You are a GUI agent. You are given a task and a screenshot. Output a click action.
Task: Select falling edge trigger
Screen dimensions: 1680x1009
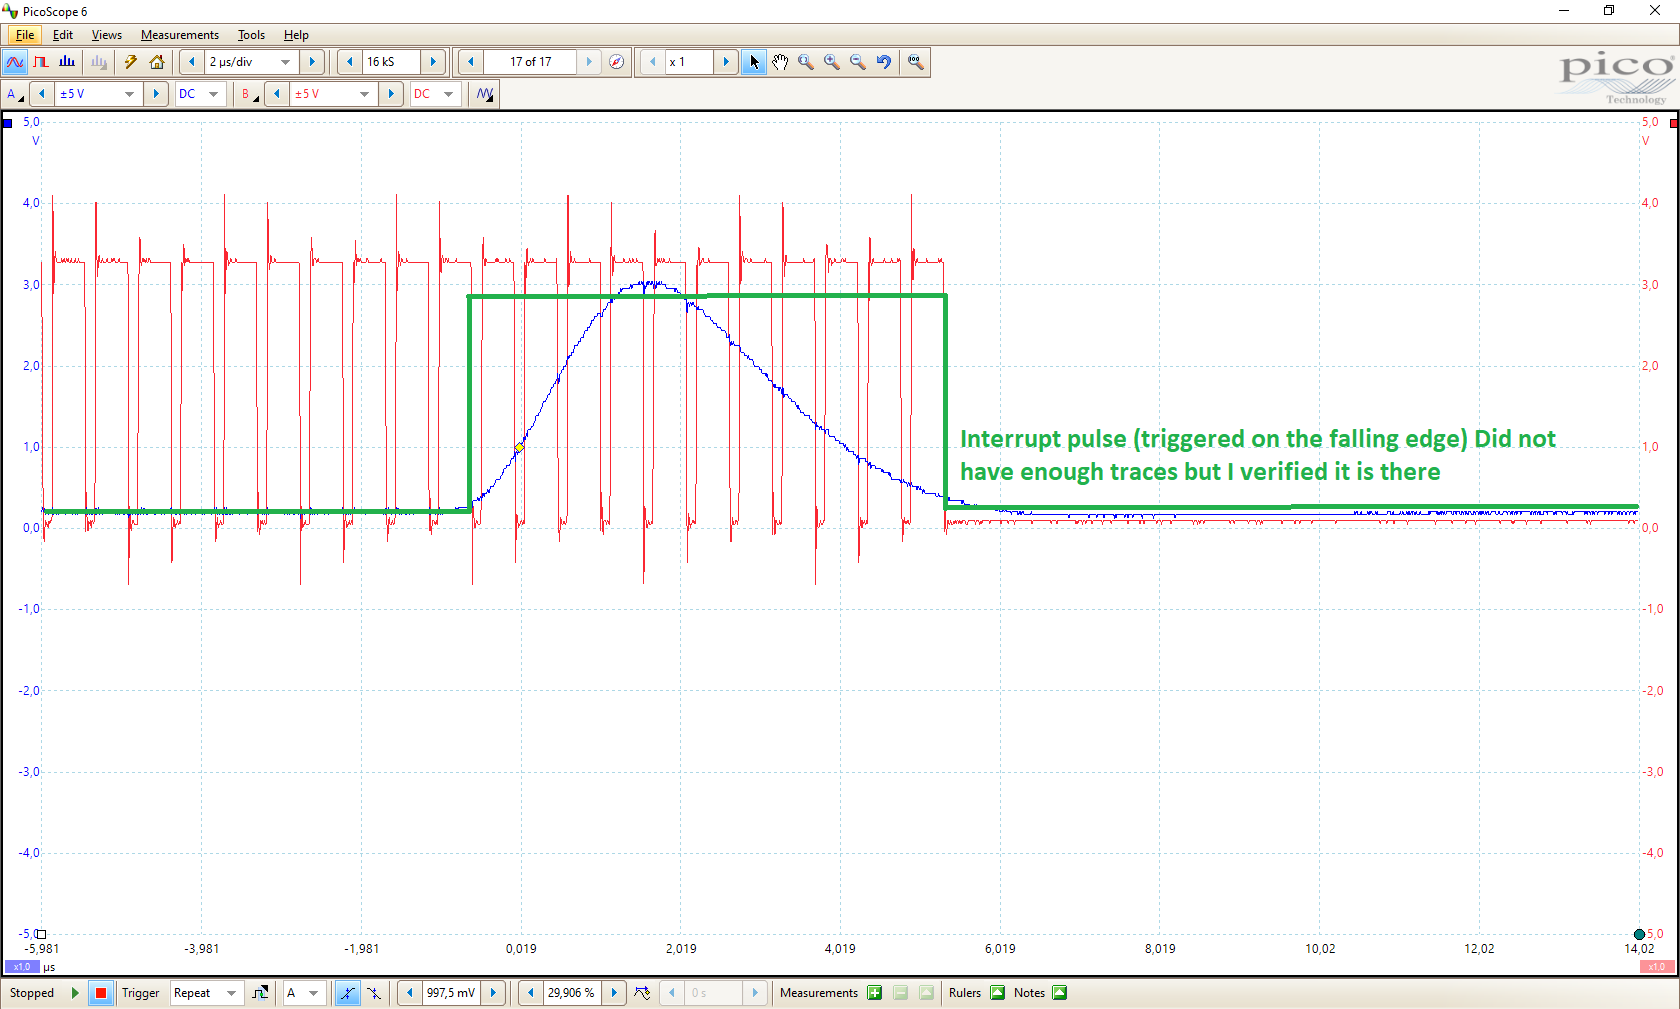[x=373, y=993]
